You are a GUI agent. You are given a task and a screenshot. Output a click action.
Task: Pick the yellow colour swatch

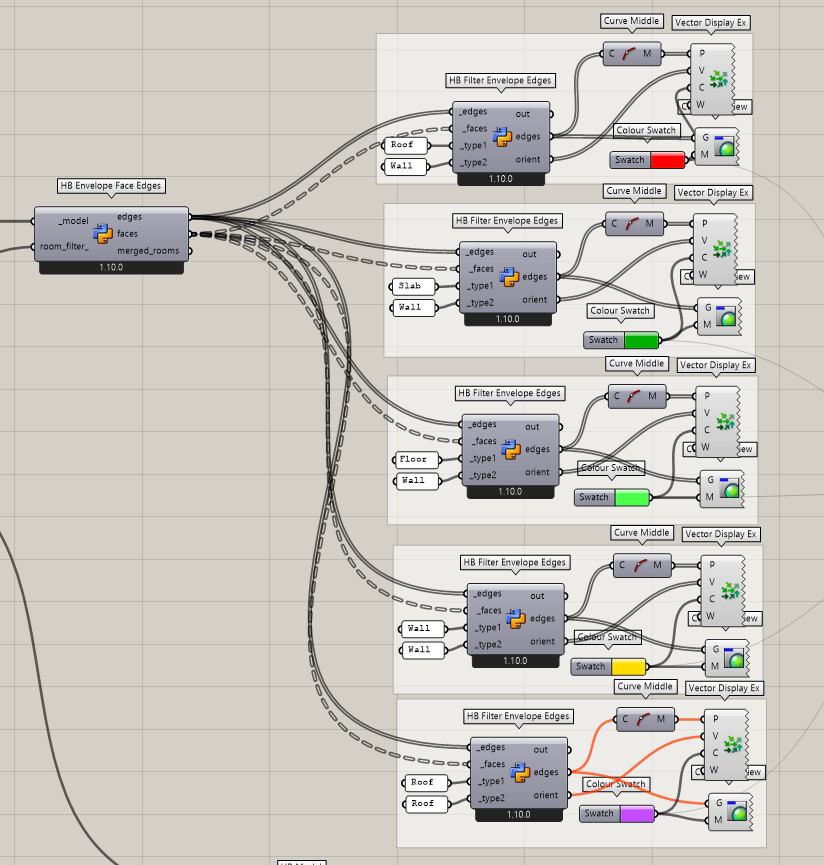tap(628, 666)
